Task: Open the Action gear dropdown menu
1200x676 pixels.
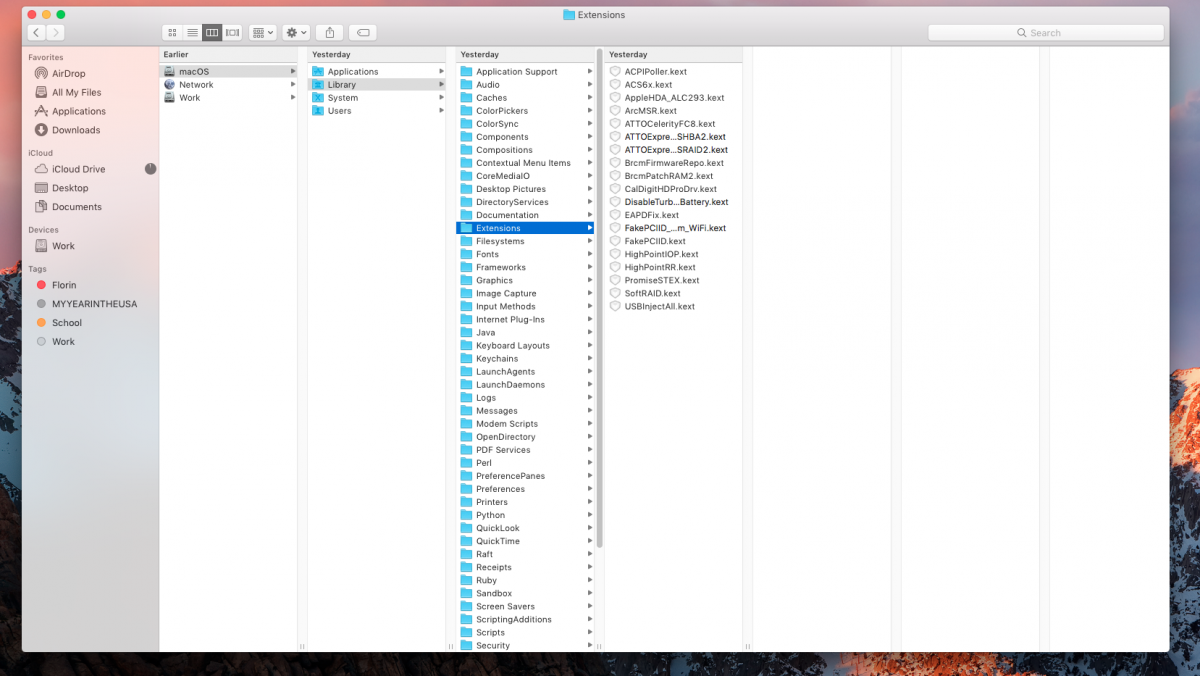Action: click(296, 33)
